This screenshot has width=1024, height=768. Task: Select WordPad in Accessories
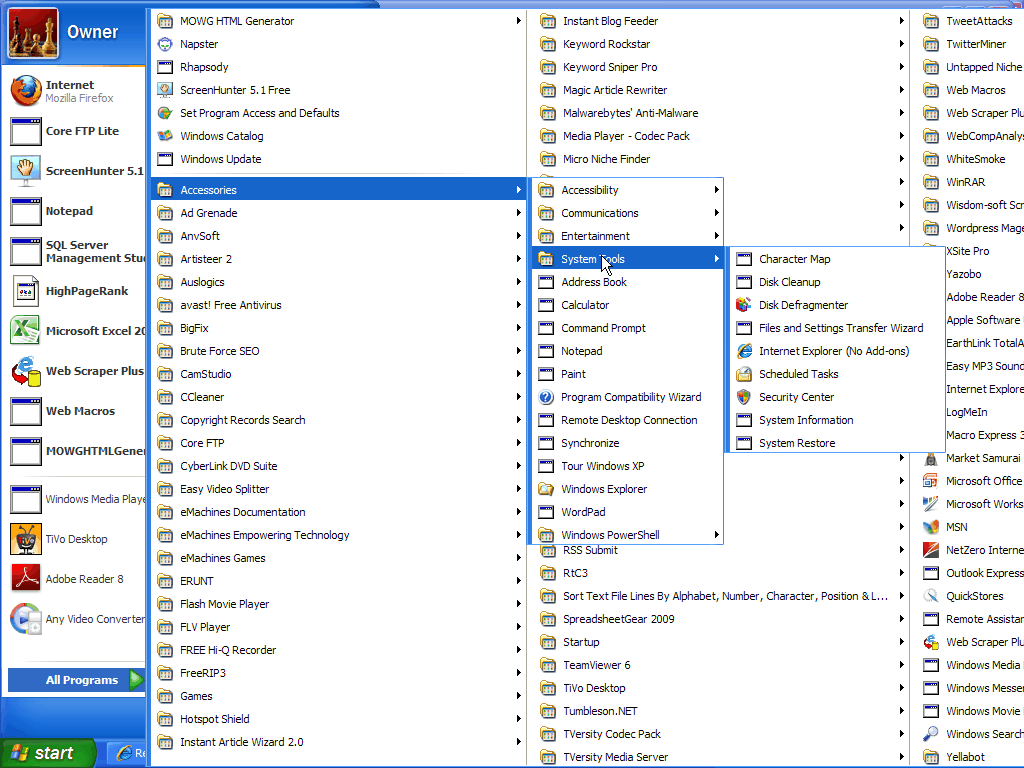point(628,512)
